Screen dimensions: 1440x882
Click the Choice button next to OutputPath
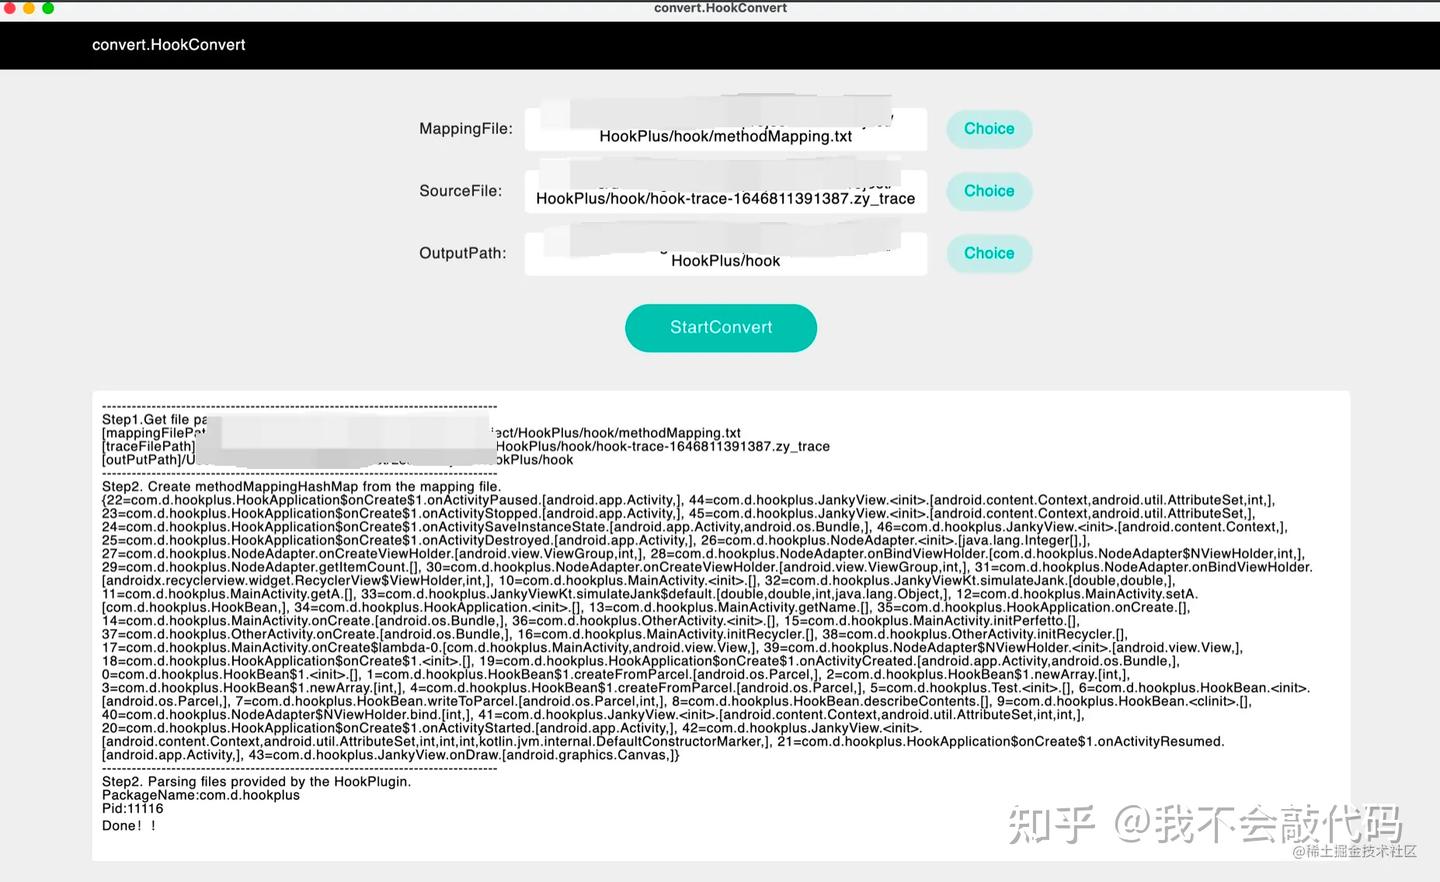[x=988, y=253]
